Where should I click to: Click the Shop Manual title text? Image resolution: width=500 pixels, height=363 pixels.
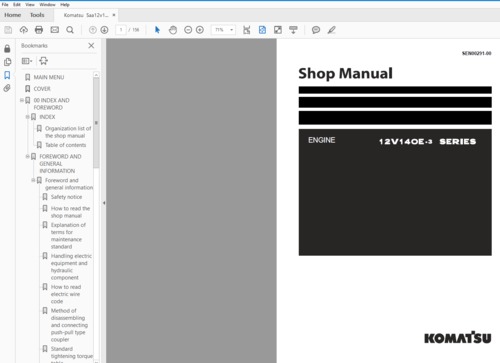(345, 73)
